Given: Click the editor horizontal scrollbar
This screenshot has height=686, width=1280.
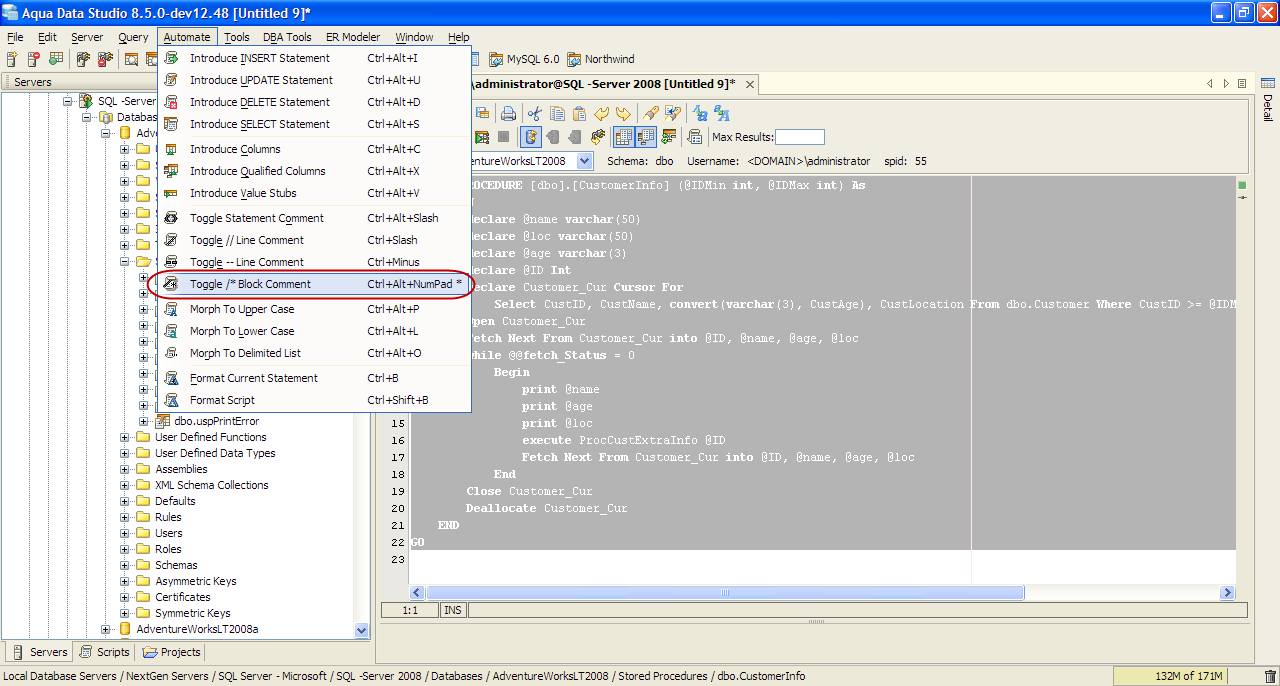Looking at the screenshot, I should point(725,593).
